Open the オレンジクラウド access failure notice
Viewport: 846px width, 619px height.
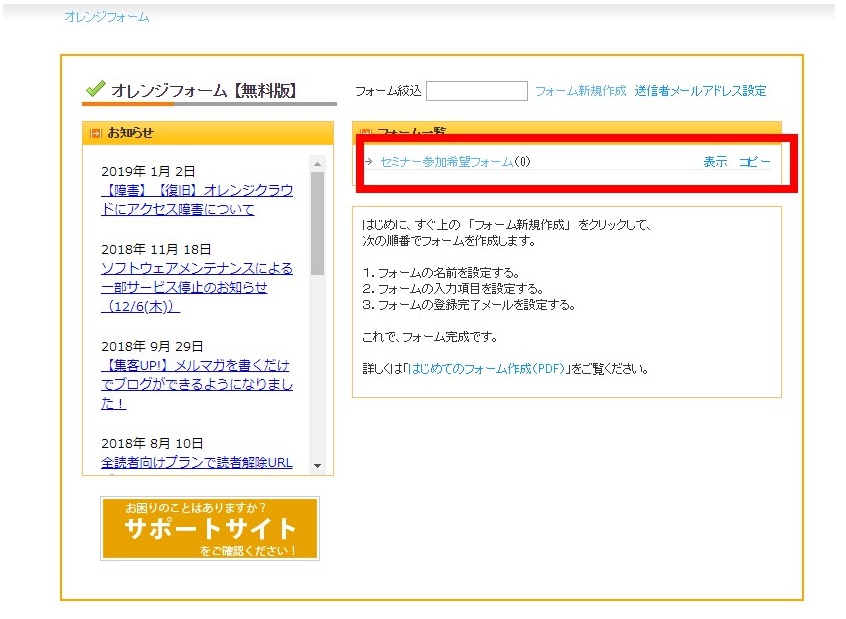tap(197, 200)
